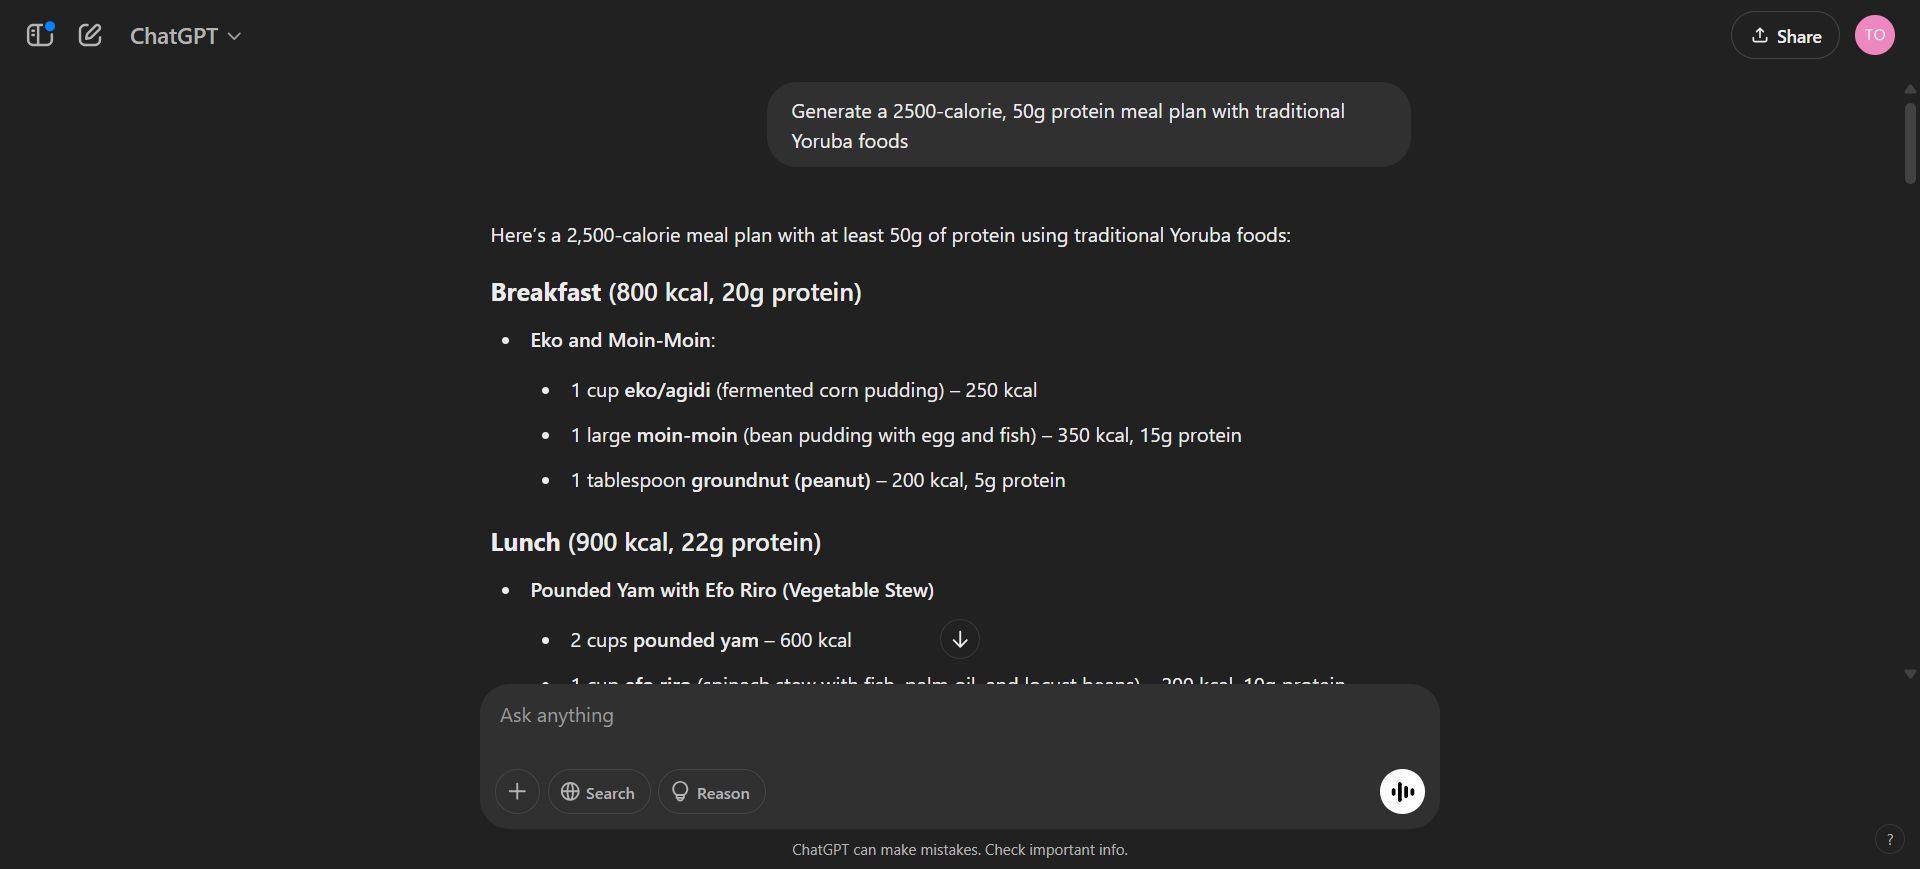Click the plus attach button
This screenshot has height=869, width=1920.
(517, 792)
